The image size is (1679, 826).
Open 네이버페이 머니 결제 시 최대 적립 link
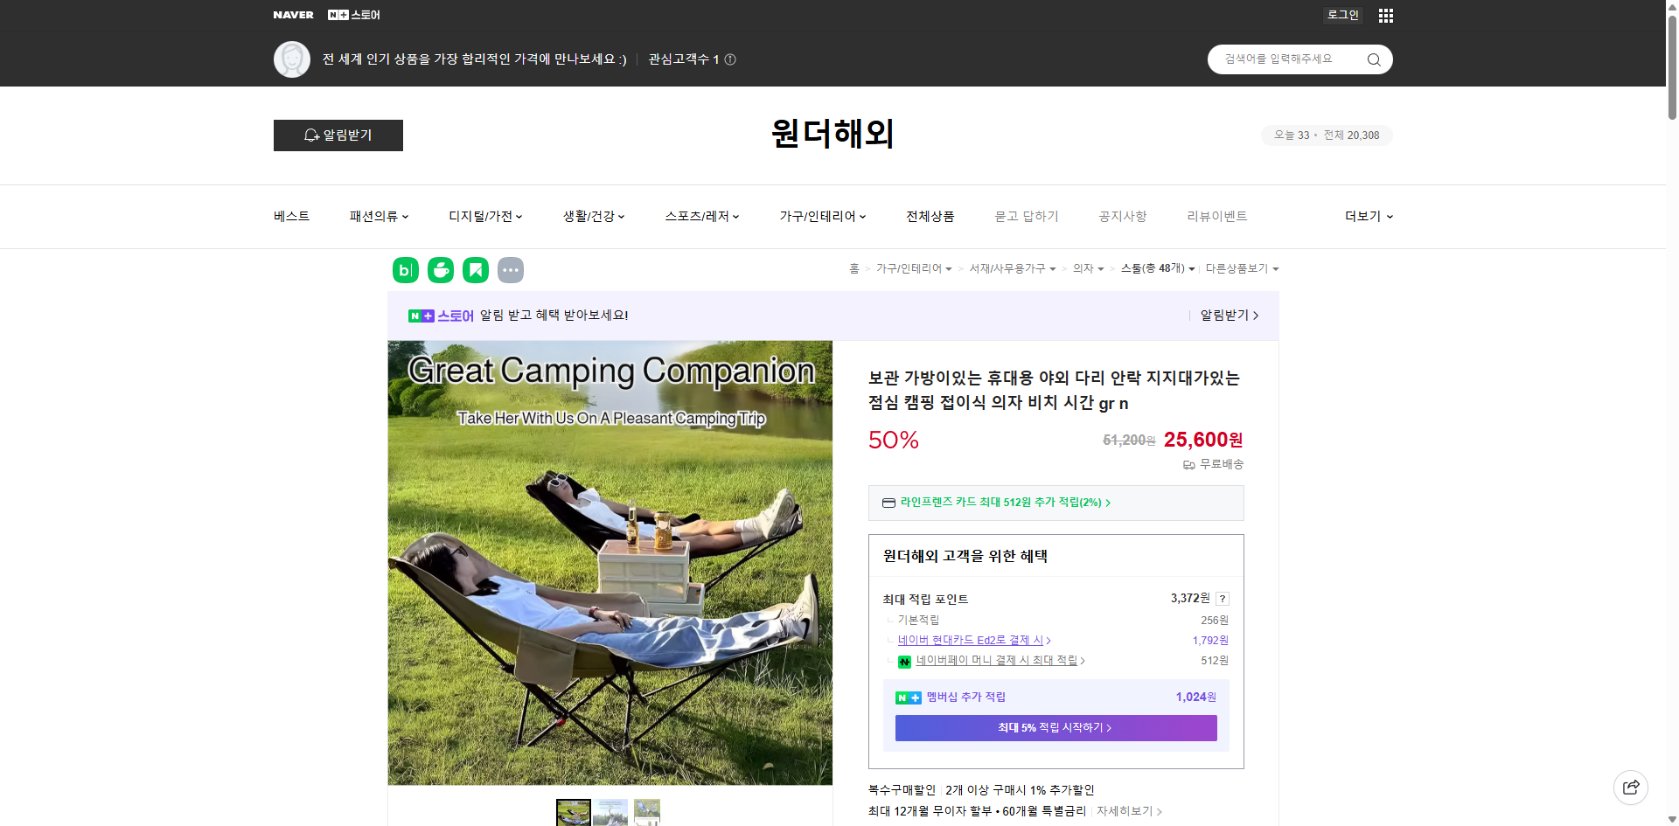click(1000, 661)
